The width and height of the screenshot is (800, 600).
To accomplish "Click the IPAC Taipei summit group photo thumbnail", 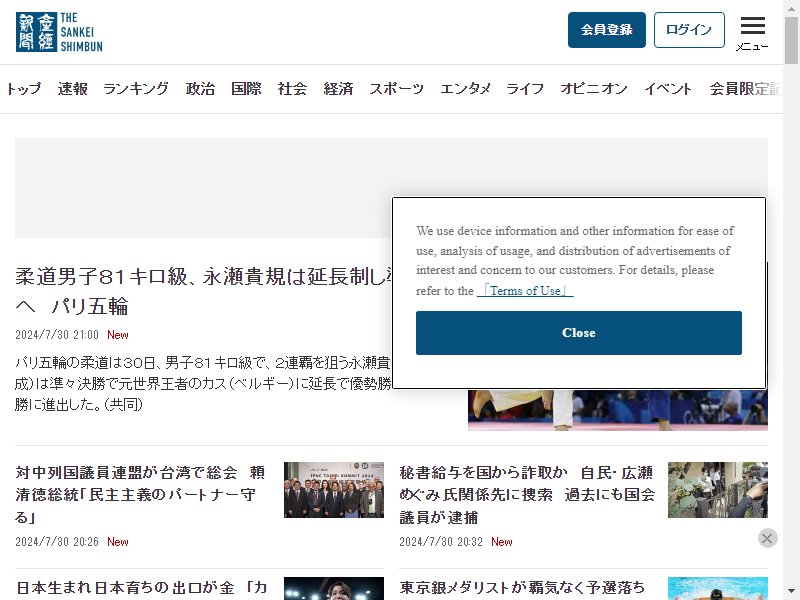I will (x=334, y=490).
